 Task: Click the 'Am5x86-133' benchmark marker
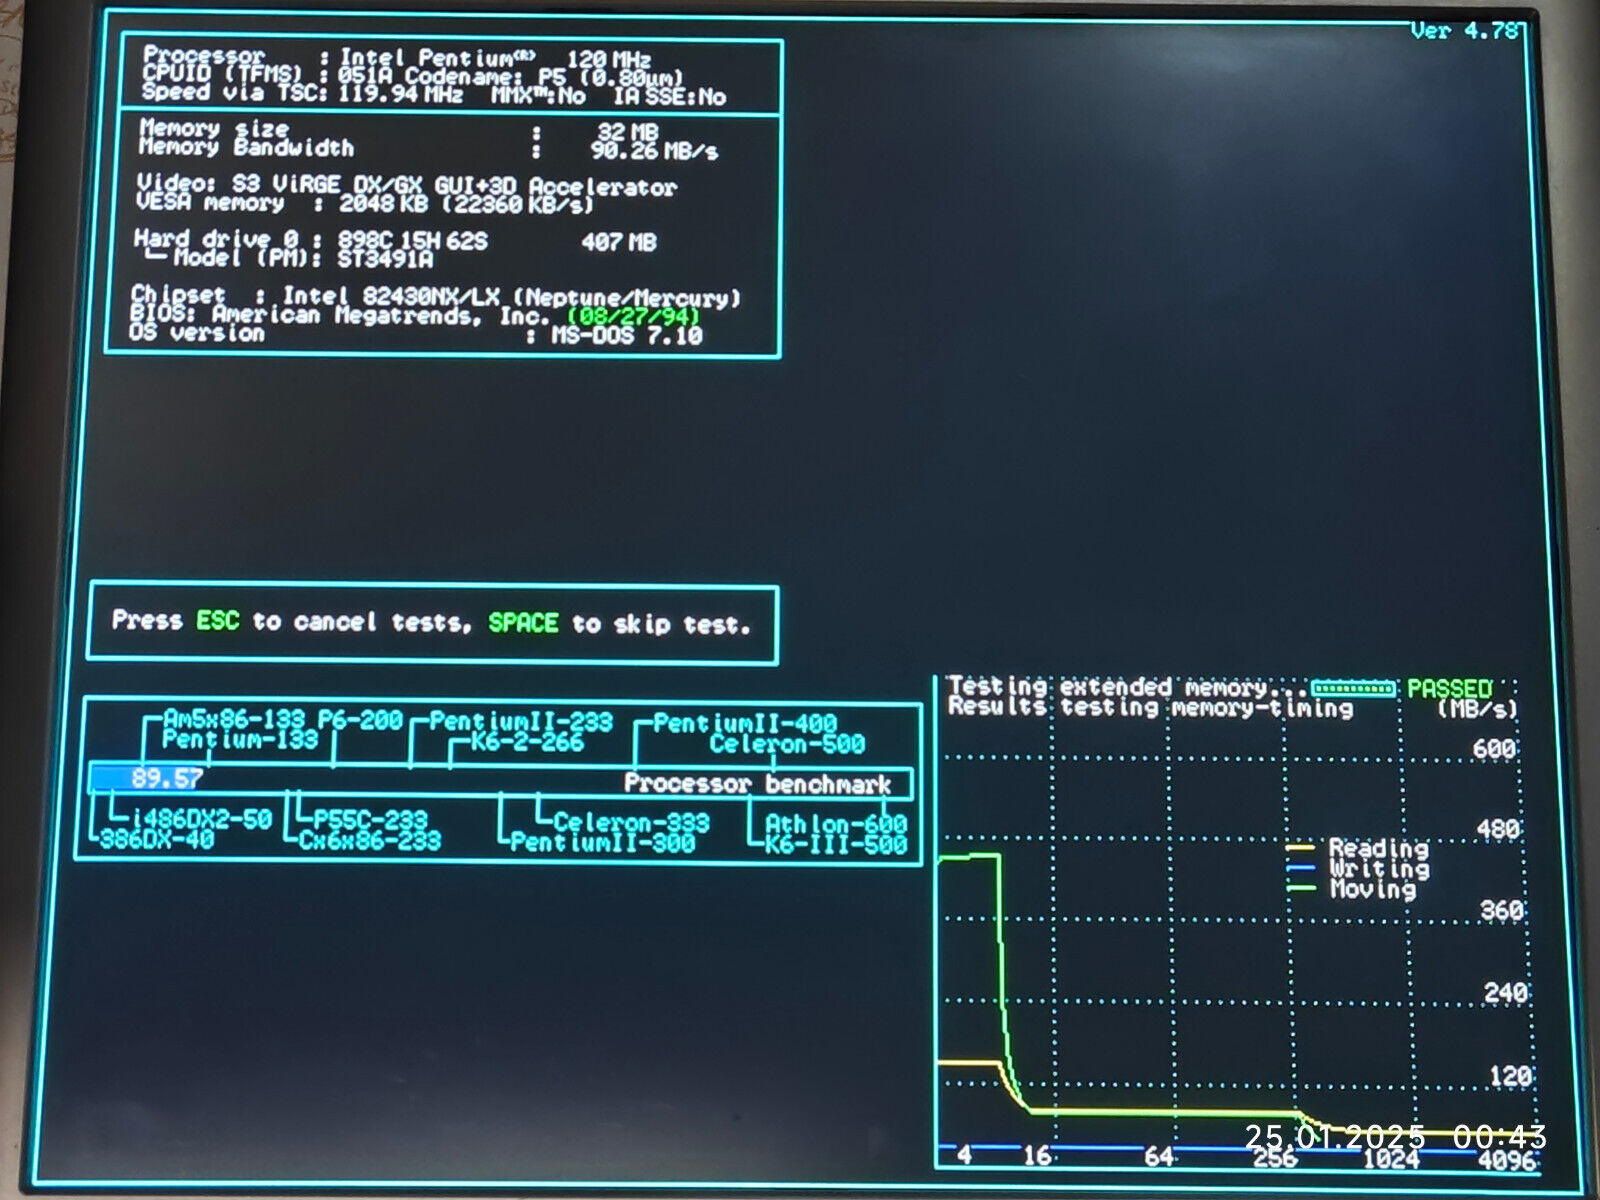tap(234, 720)
